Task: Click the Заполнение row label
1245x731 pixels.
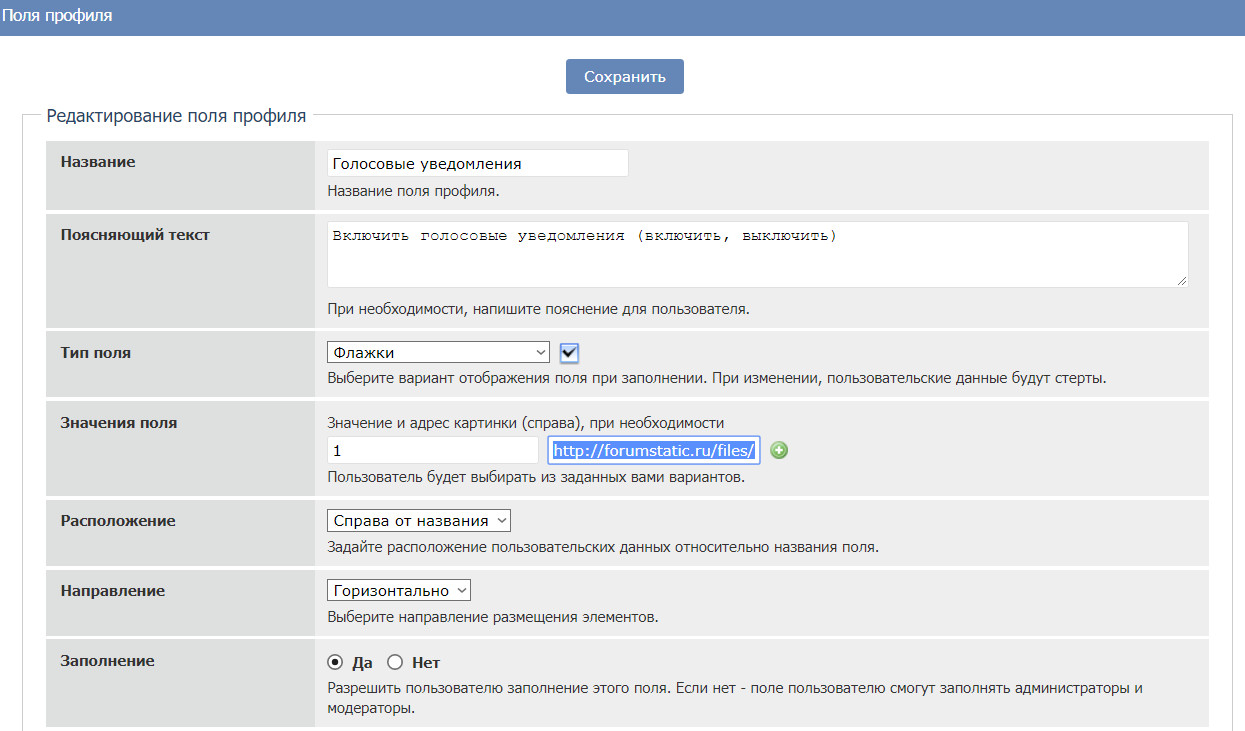Action: 108,661
